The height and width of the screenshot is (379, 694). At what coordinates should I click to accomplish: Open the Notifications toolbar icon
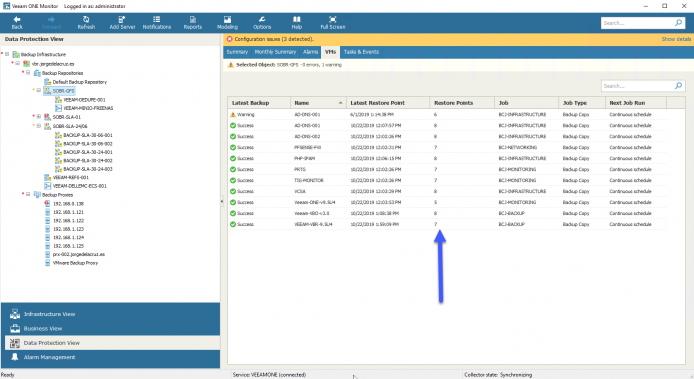[x=157, y=22]
